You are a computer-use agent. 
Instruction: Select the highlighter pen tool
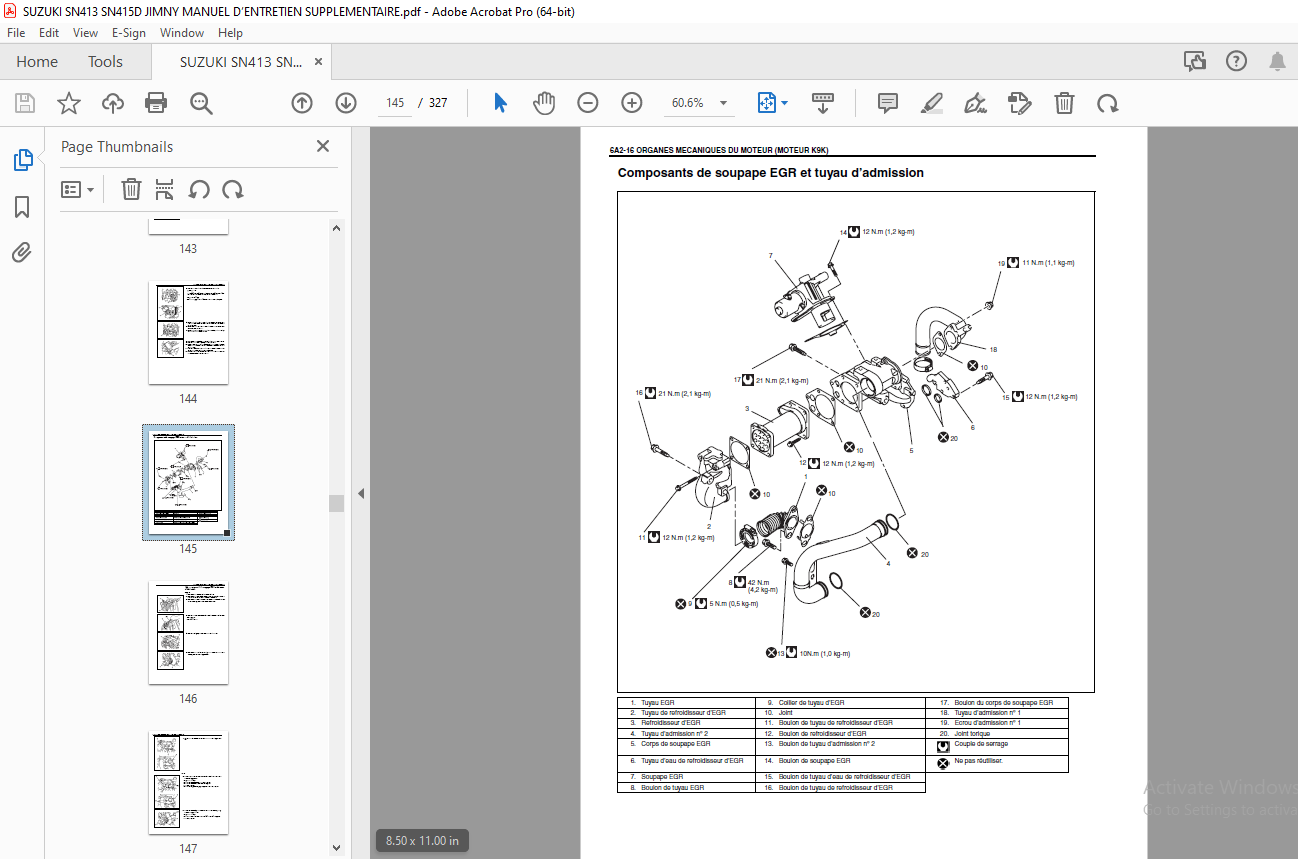coord(931,103)
